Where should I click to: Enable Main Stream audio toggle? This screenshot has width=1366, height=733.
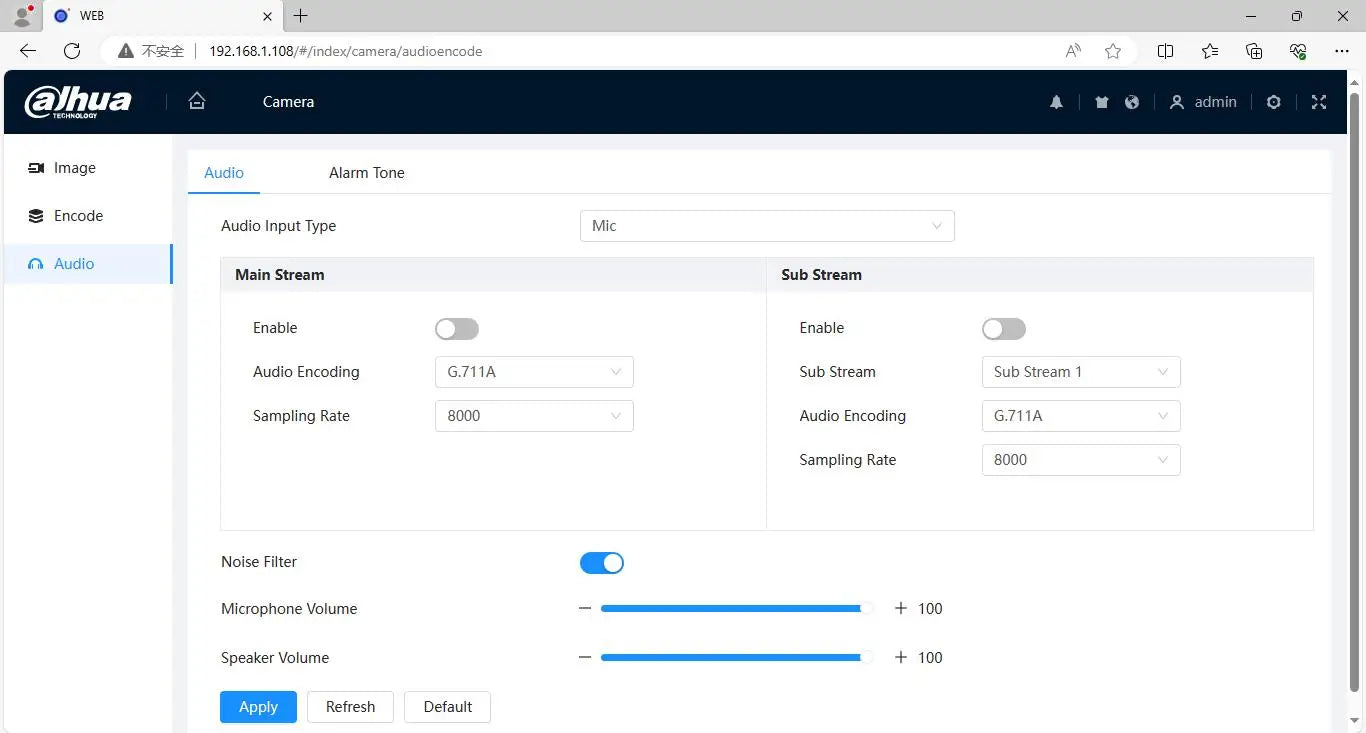pos(457,329)
